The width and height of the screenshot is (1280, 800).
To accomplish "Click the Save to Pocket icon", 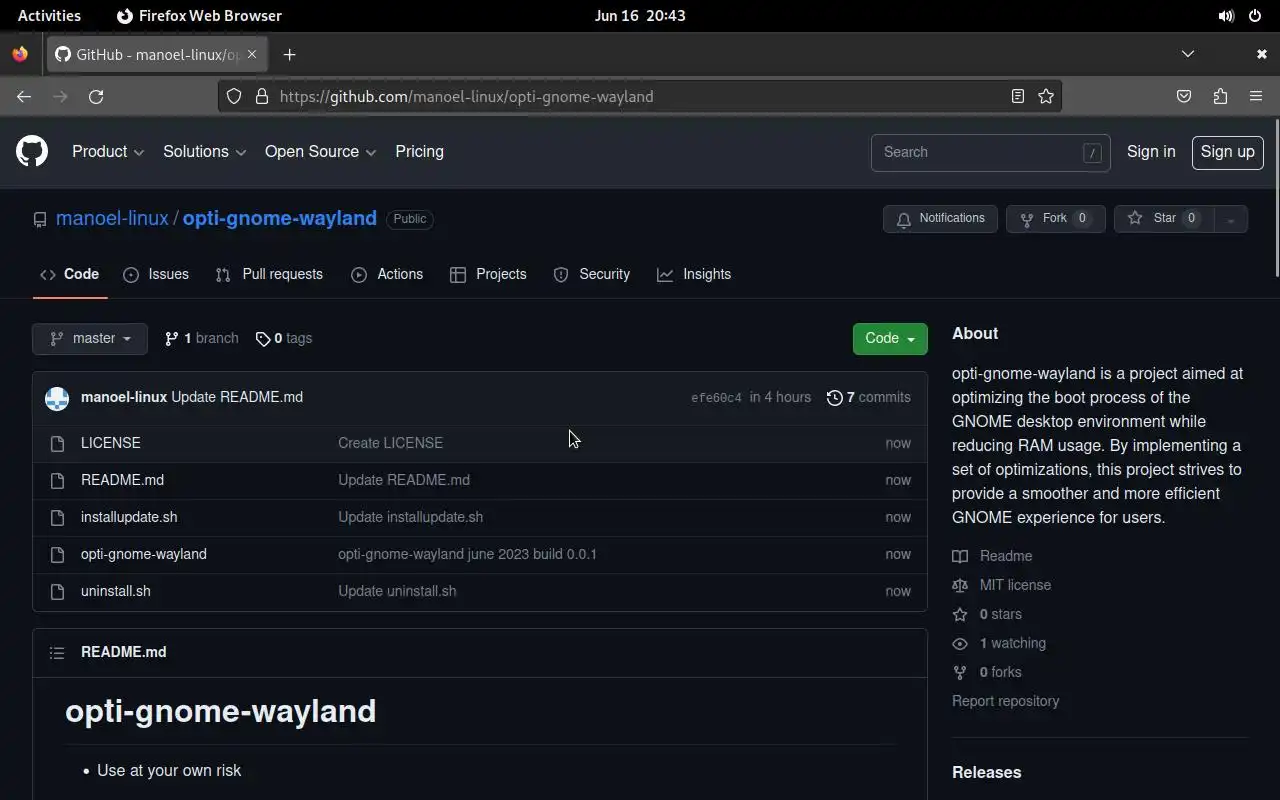I will click(1184, 97).
